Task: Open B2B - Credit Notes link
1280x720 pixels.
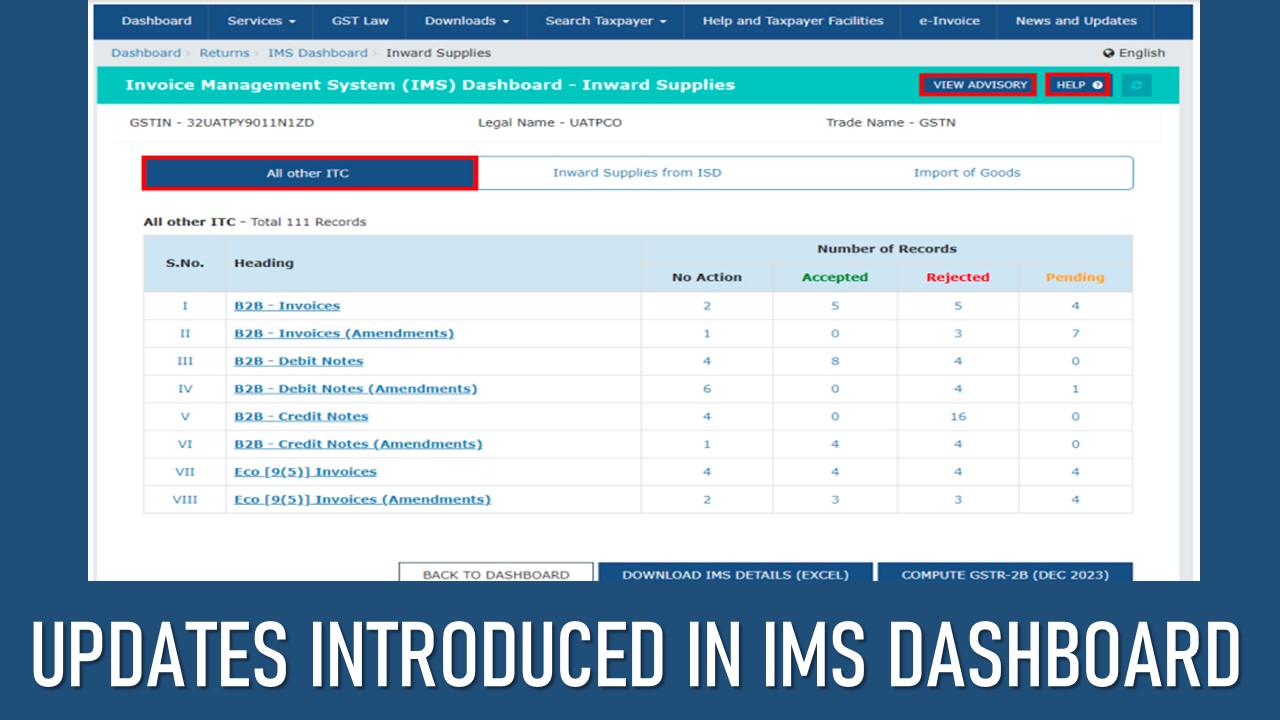Action: point(301,416)
